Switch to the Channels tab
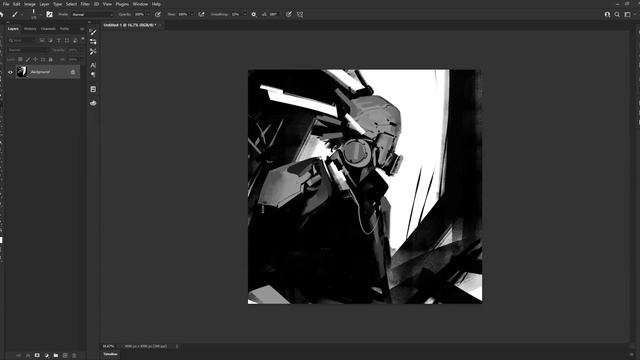The image size is (640, 360). click(x=48, y=29)
